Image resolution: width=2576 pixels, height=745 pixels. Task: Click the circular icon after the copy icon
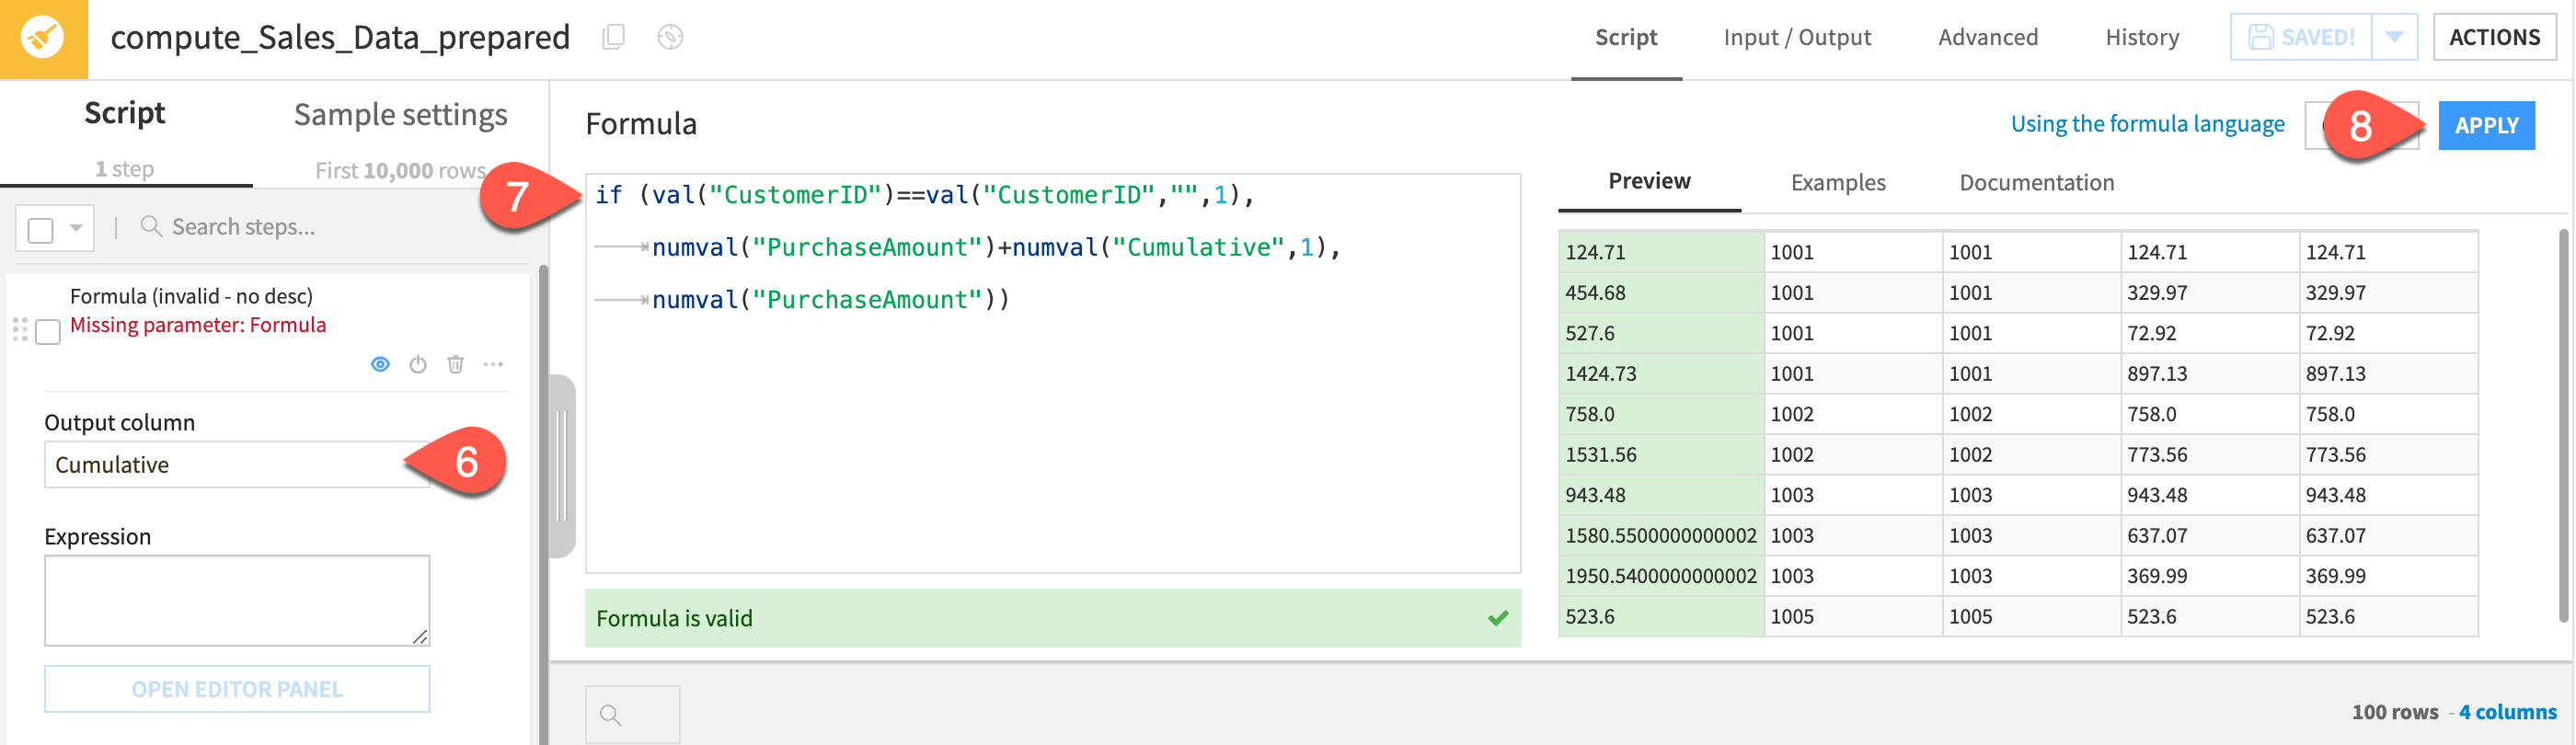[x=670, y=37]
